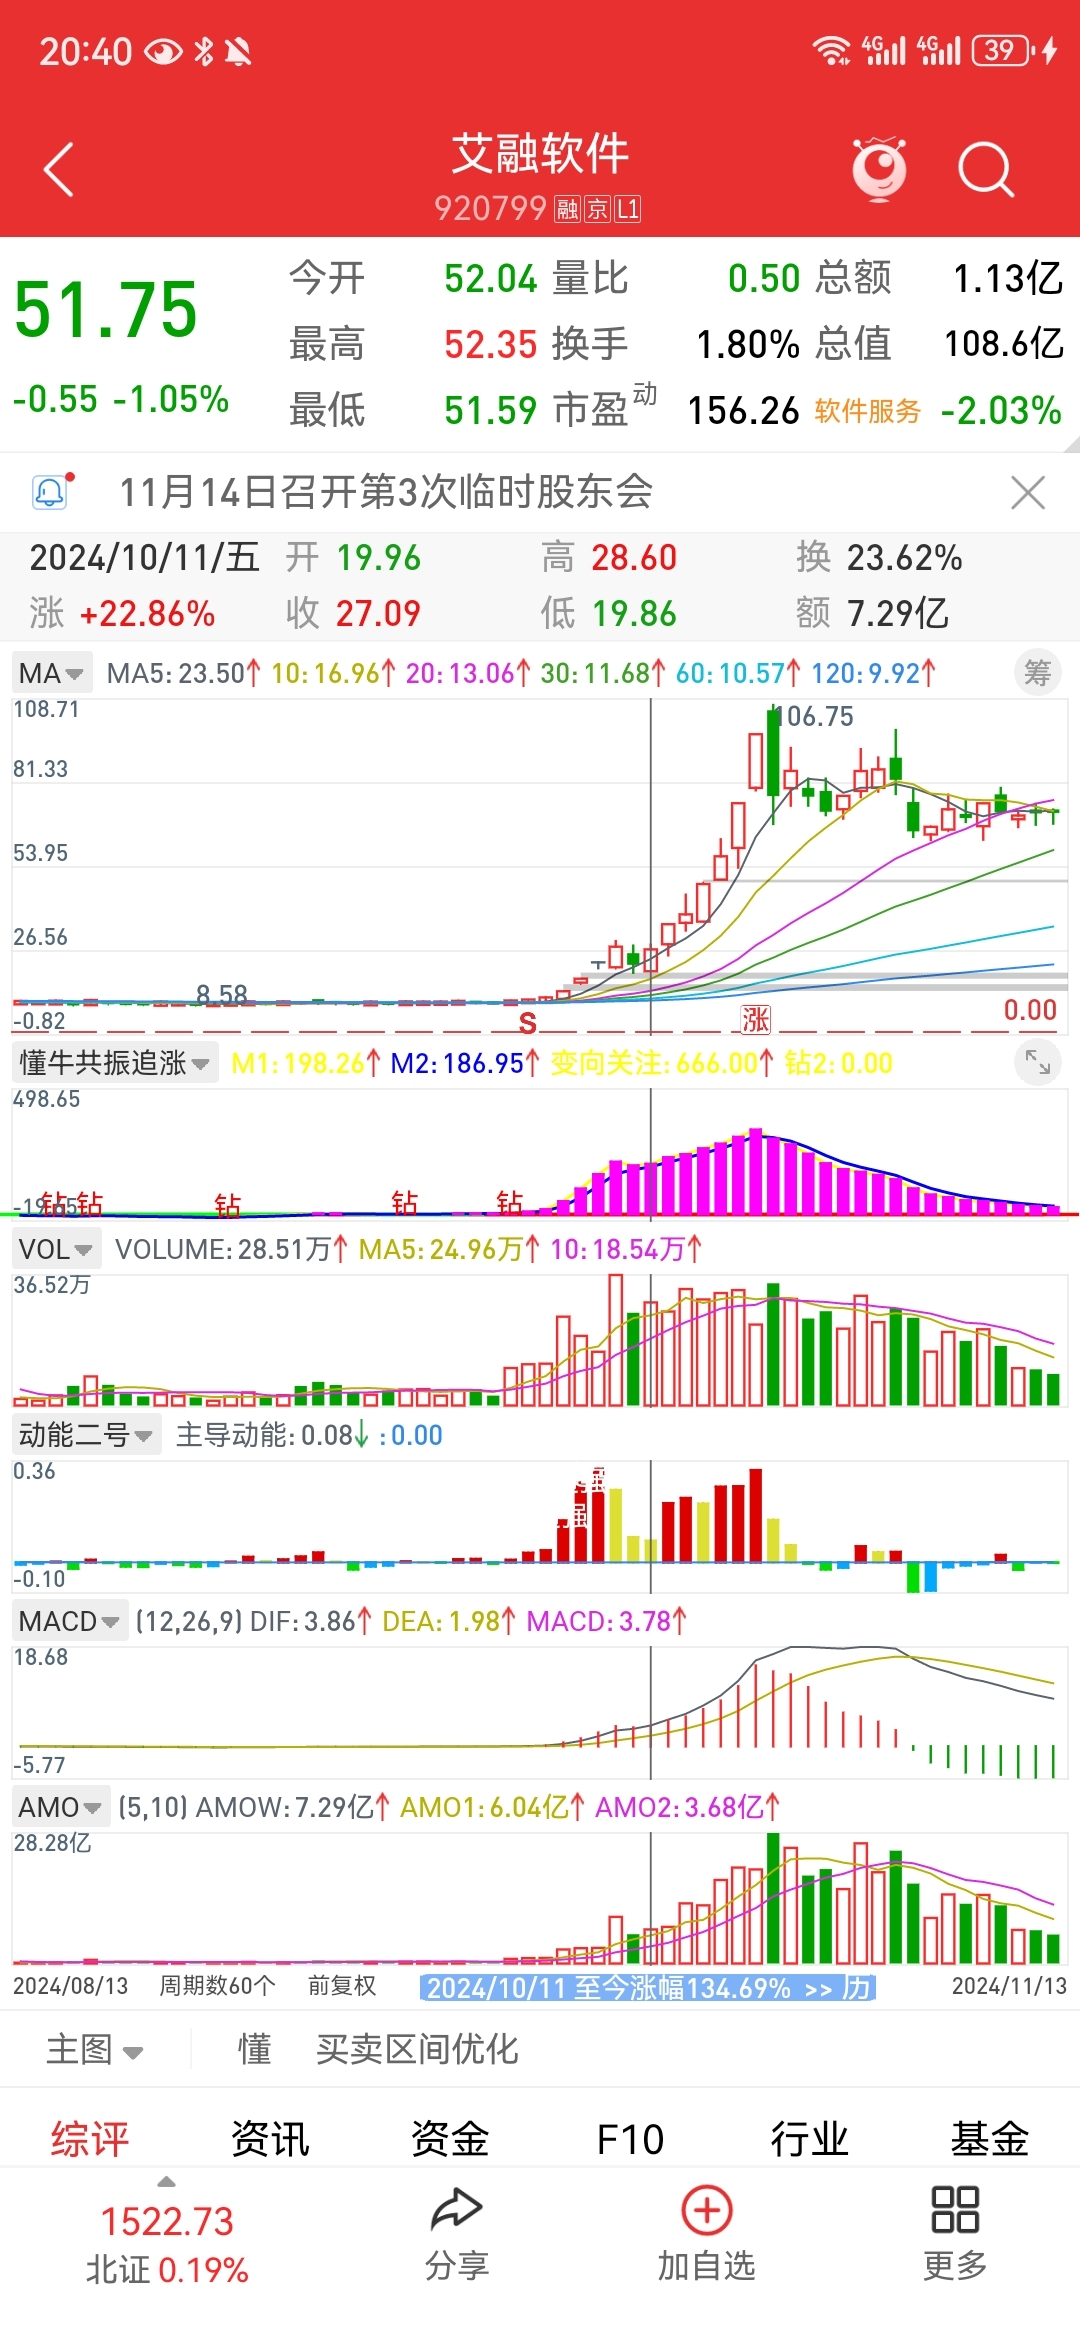Open the 11月14日 shareholder meeting notice
This screenshot has width=1080, height=2340.
[386, 492]
